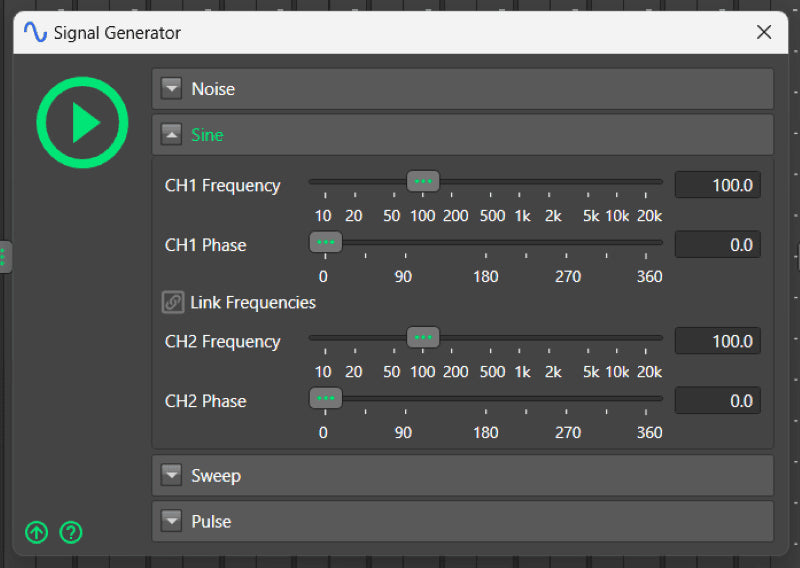Click the sine wave icon in title bar

tap(35, 33)
